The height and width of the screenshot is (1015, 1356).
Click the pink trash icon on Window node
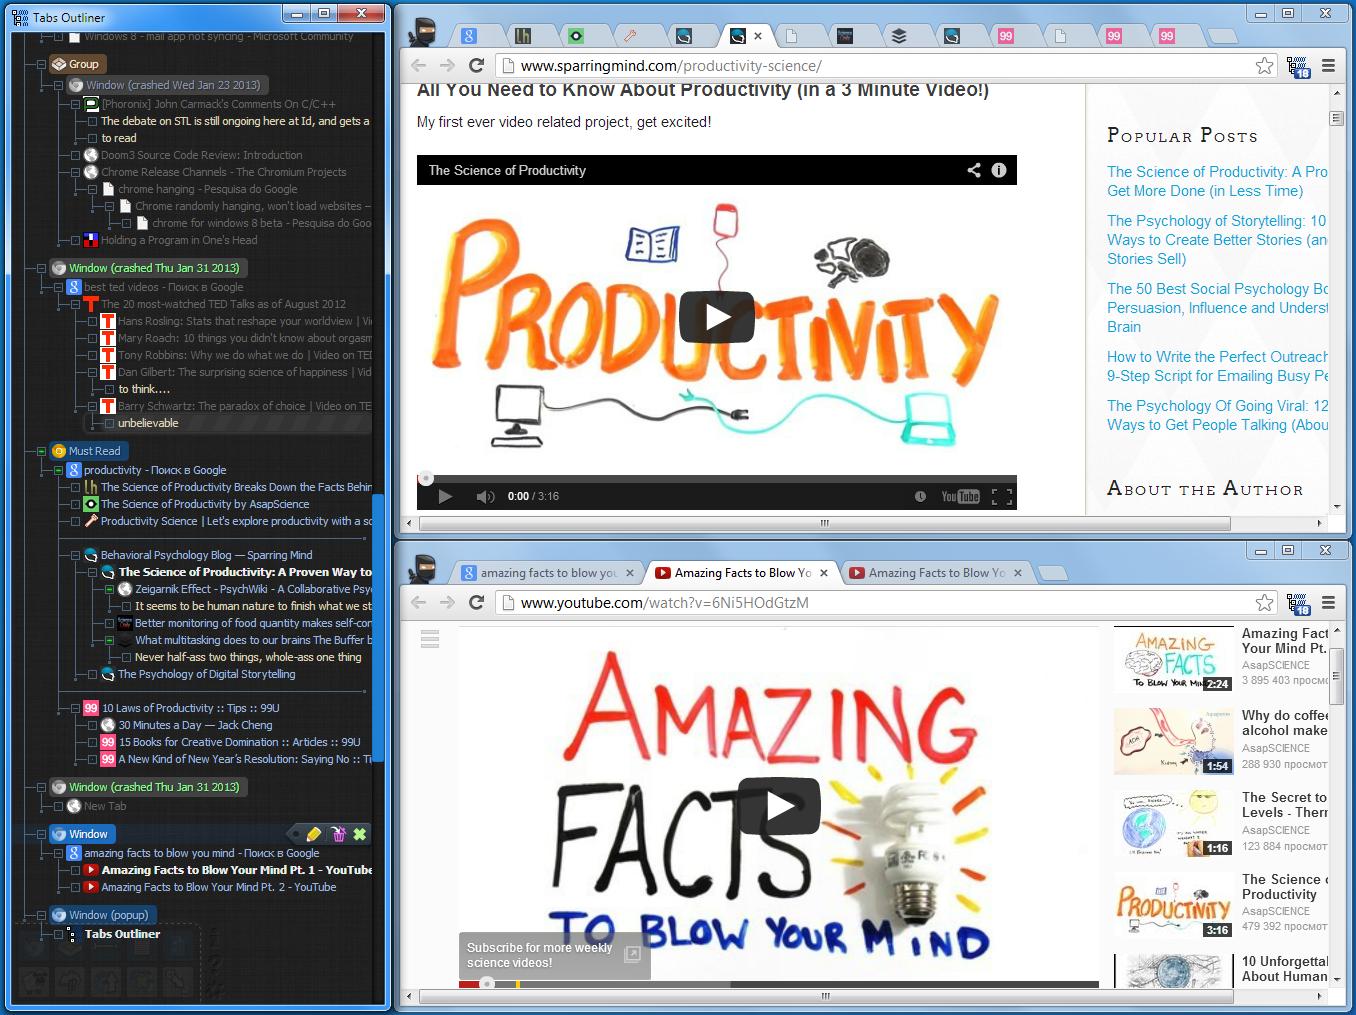338,834
